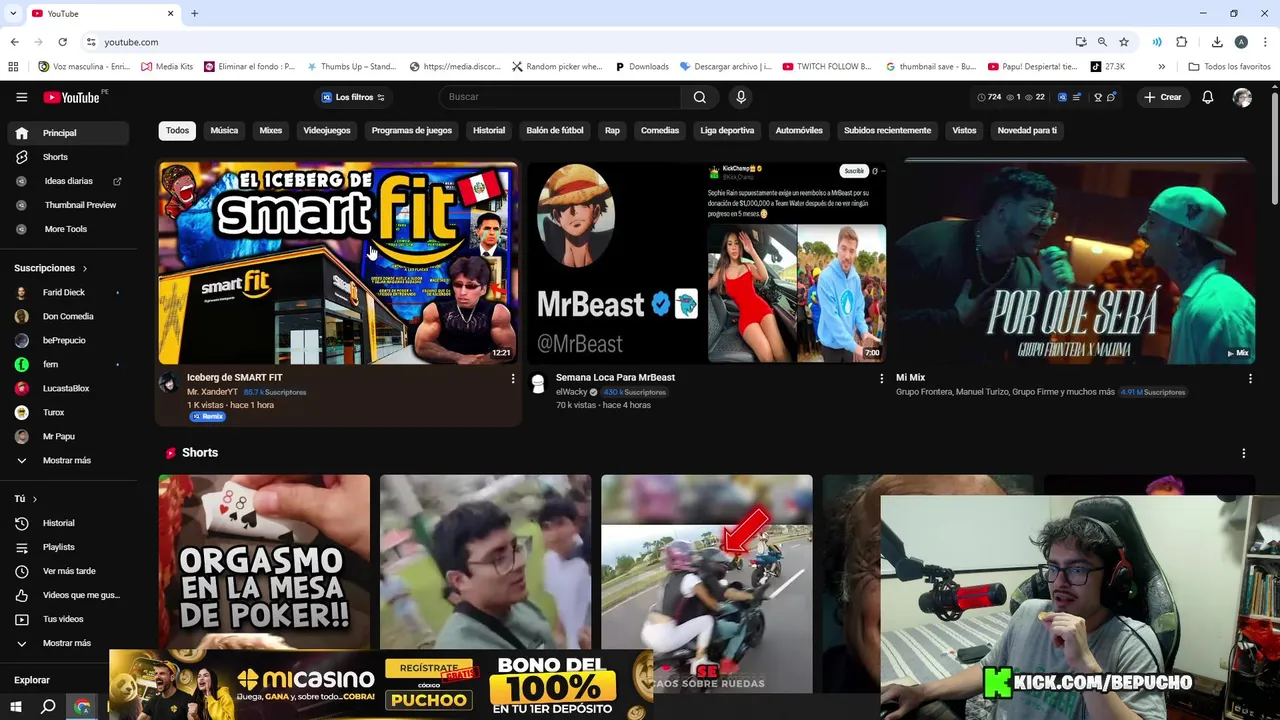Open the account avatar menu
The width and height of the screenshot is (1280, 720).
(1242, 97)
